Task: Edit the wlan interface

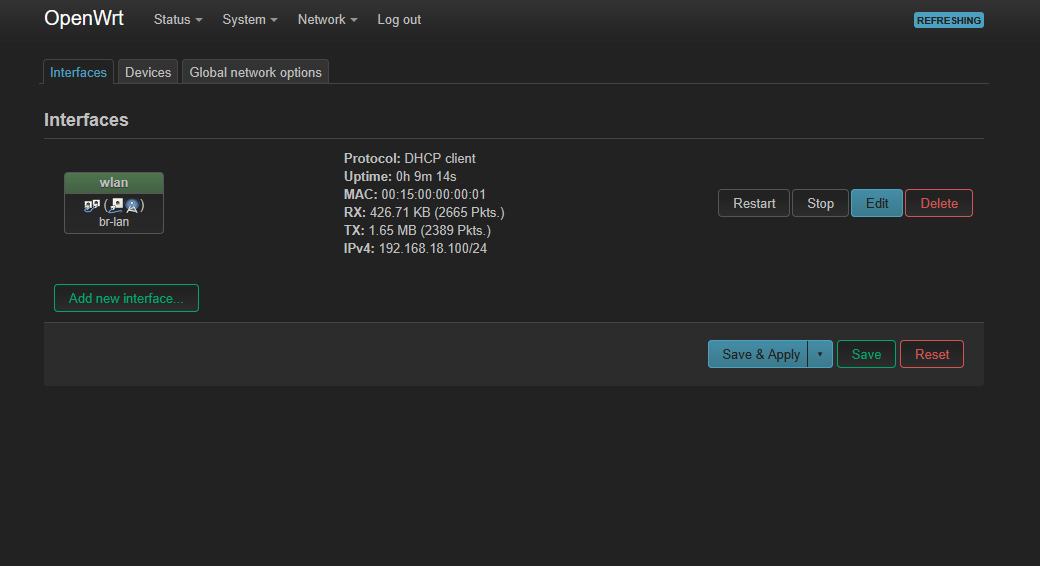Action: tap(876, 203)
